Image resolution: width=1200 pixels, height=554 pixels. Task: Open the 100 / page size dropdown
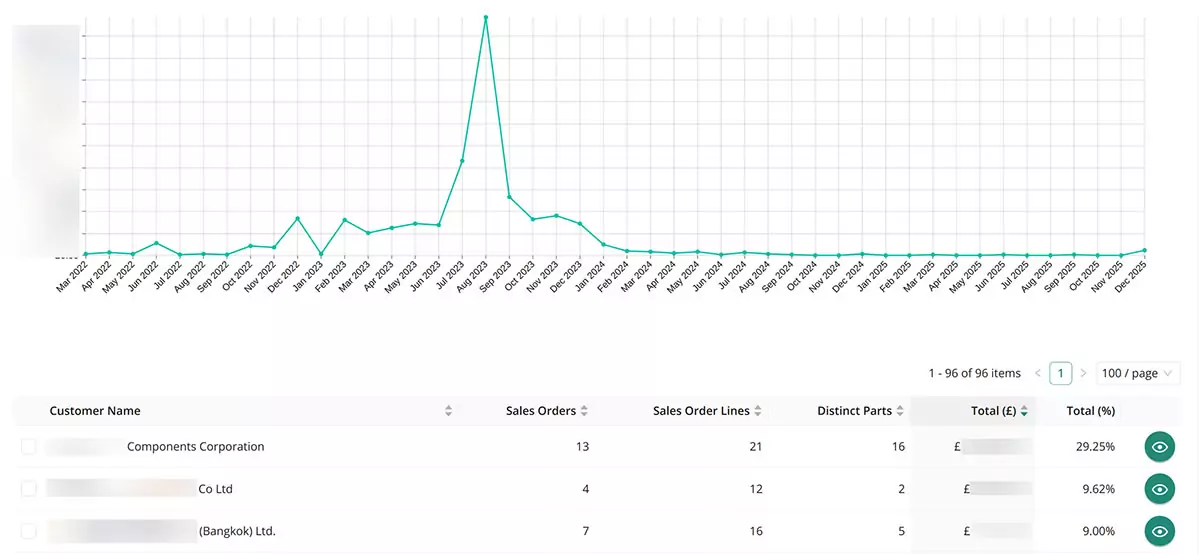(1138, 373)
